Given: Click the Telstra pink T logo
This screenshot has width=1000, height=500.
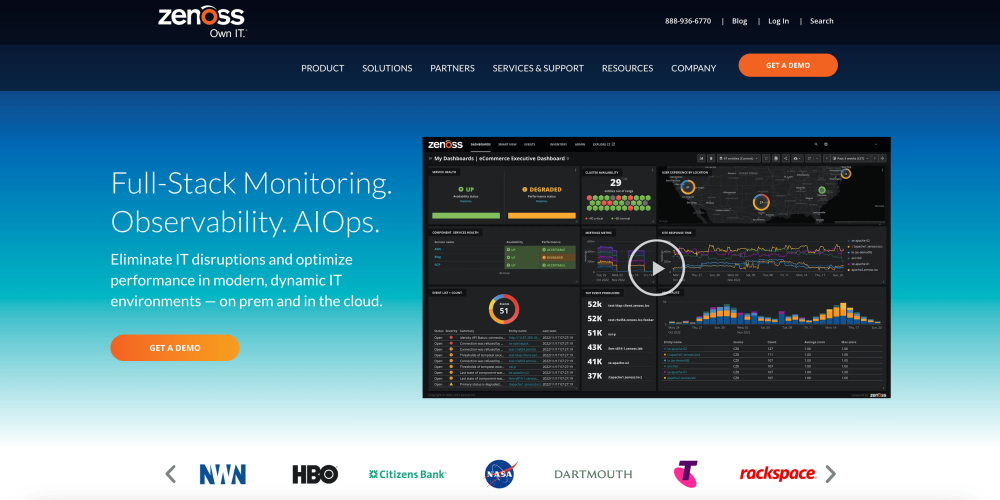Looking at the screenshot, I should point(685,474).
